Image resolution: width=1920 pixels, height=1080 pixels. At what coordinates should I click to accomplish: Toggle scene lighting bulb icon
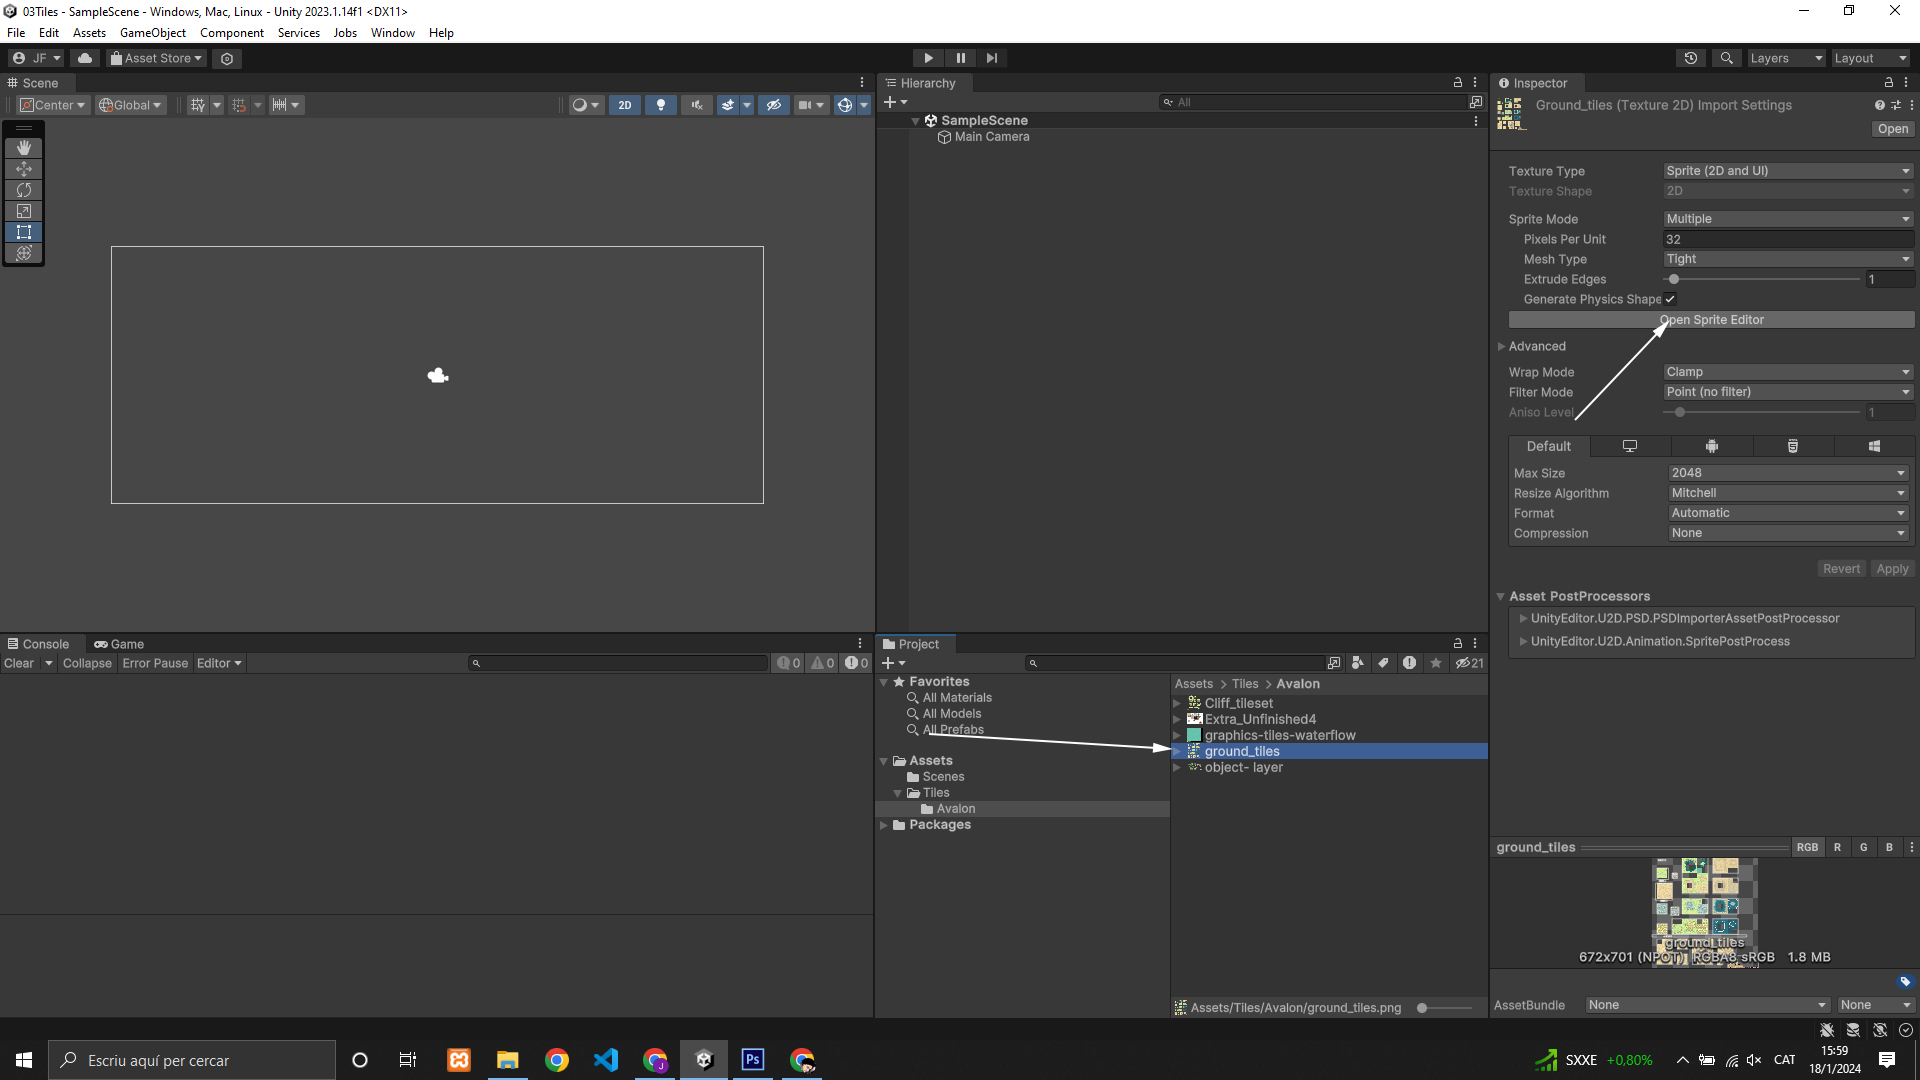[660, 105]
